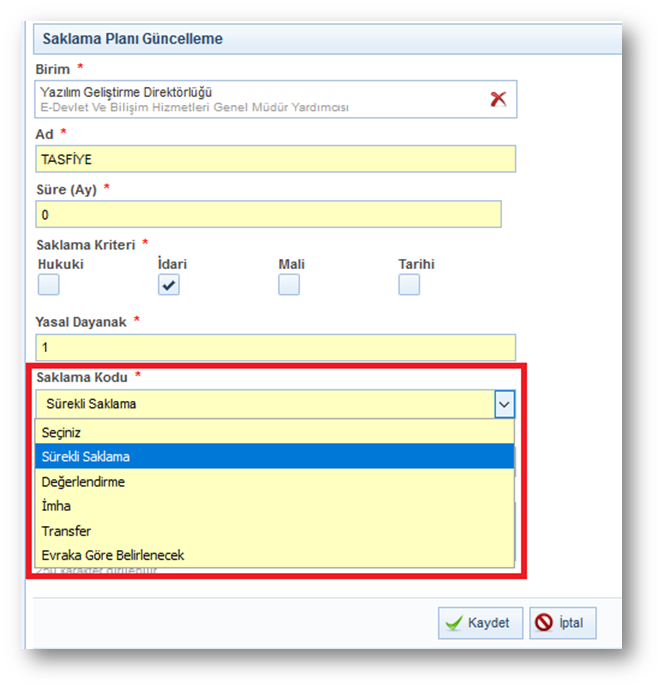Select the highlighted Sürekli Saklama option

point(275,456)
